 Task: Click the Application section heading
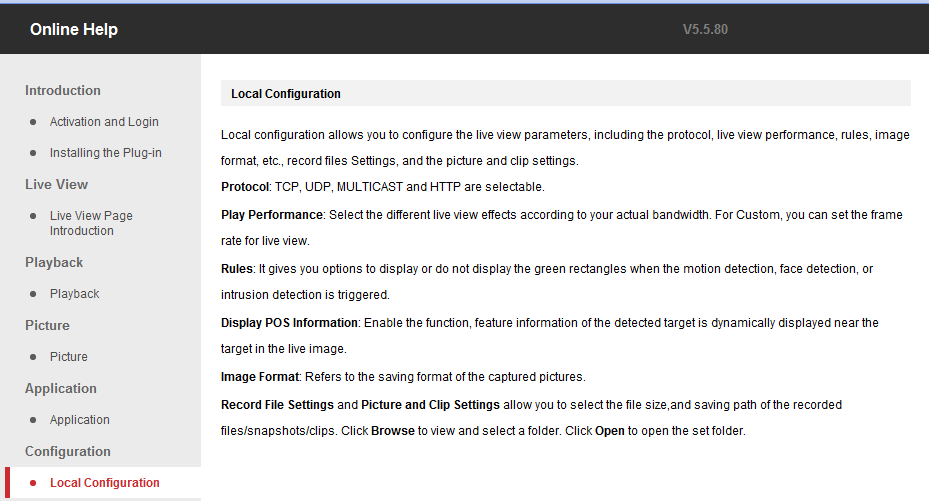point(61,389)
